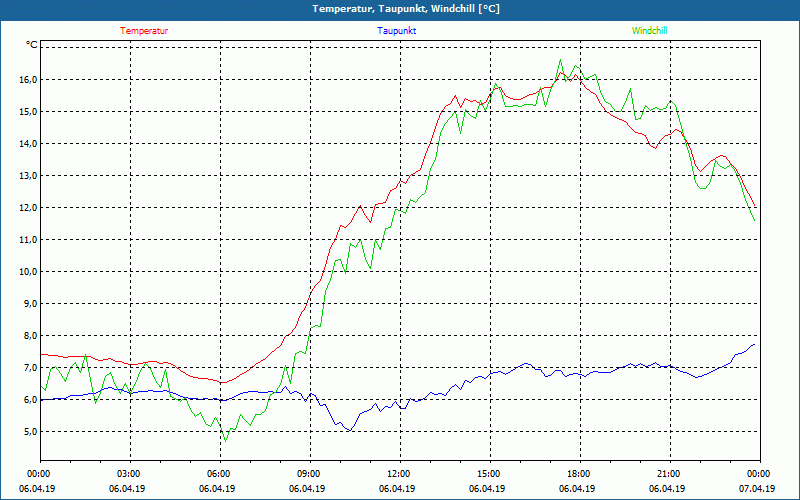Click the 03:00 time axis label
800x500 pixels.
click(x=127, y=474)
